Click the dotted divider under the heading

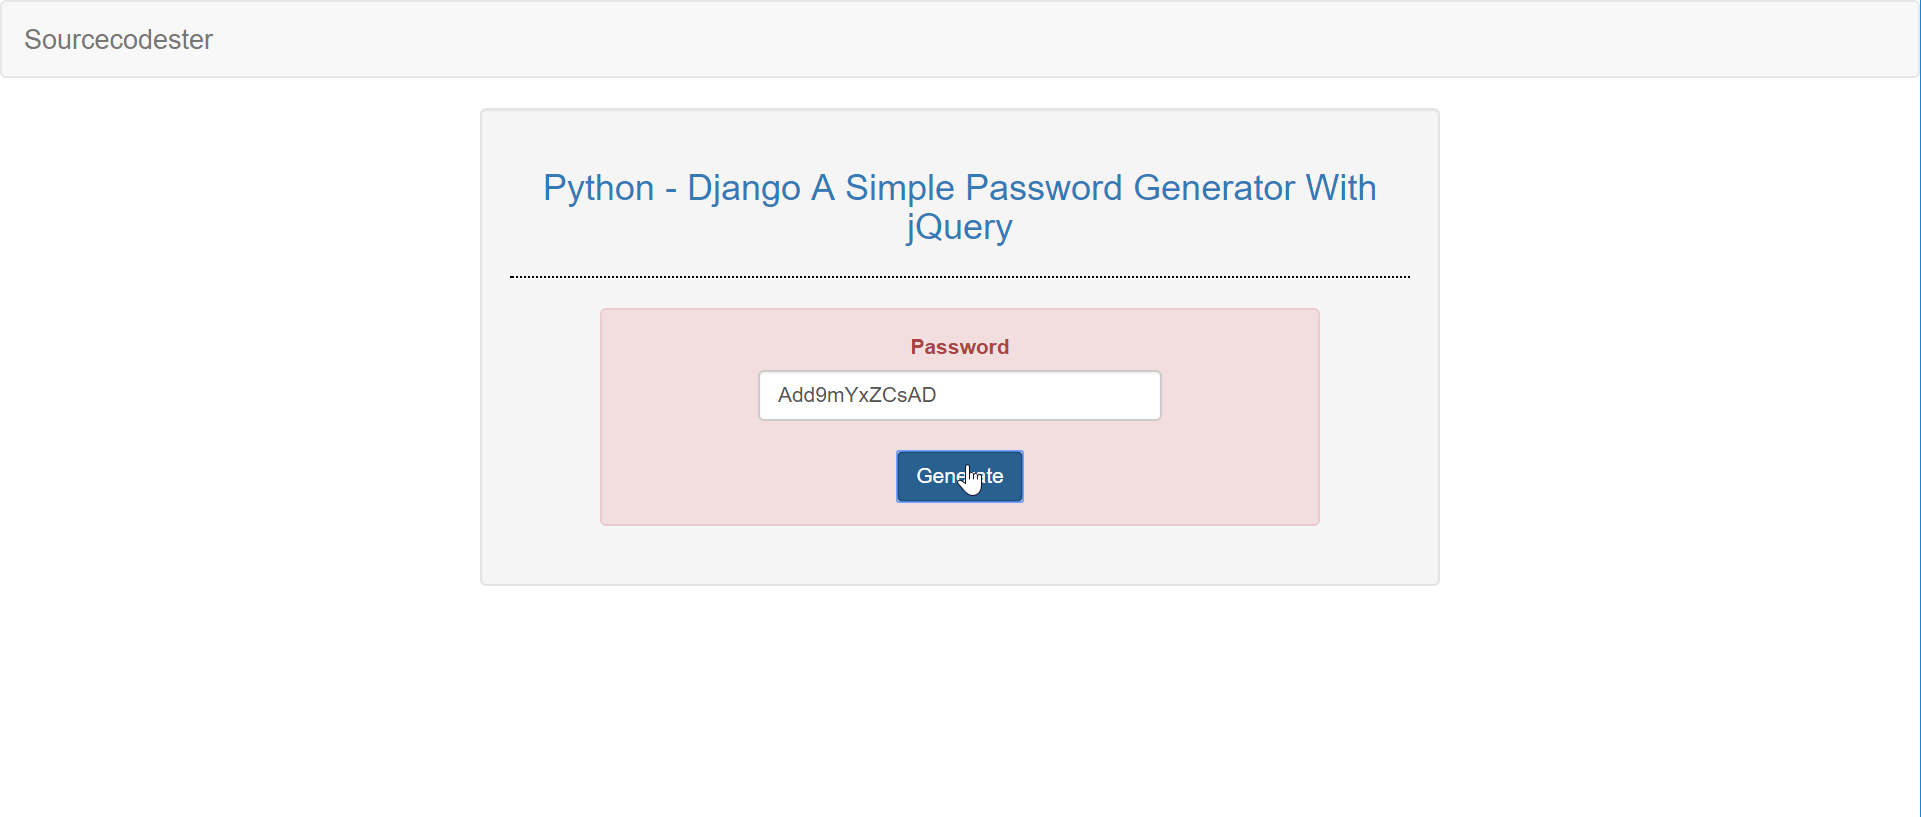click(x=959, y=277)
